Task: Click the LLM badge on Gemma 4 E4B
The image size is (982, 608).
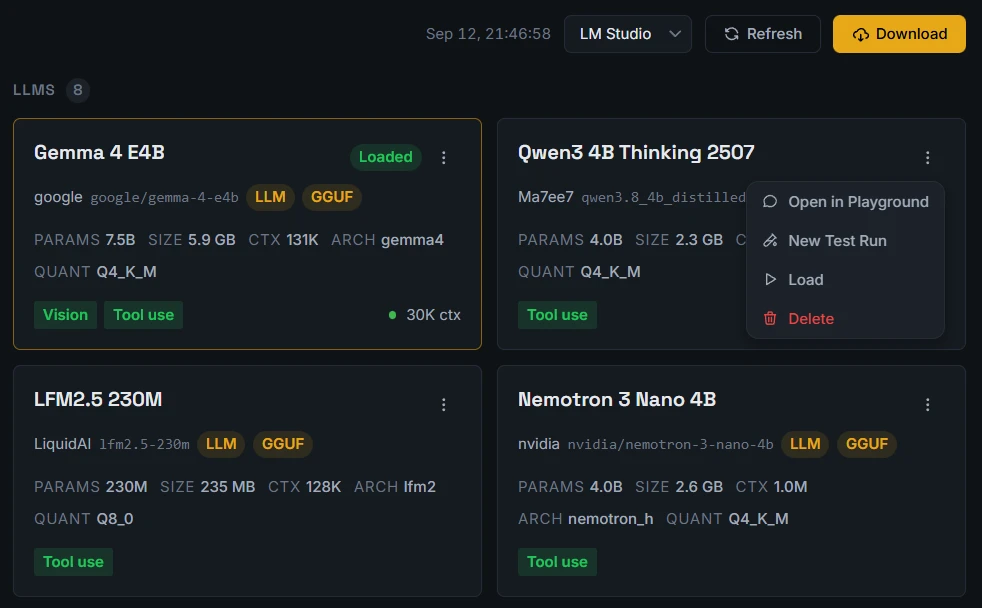Action: (x=271, y=197)
